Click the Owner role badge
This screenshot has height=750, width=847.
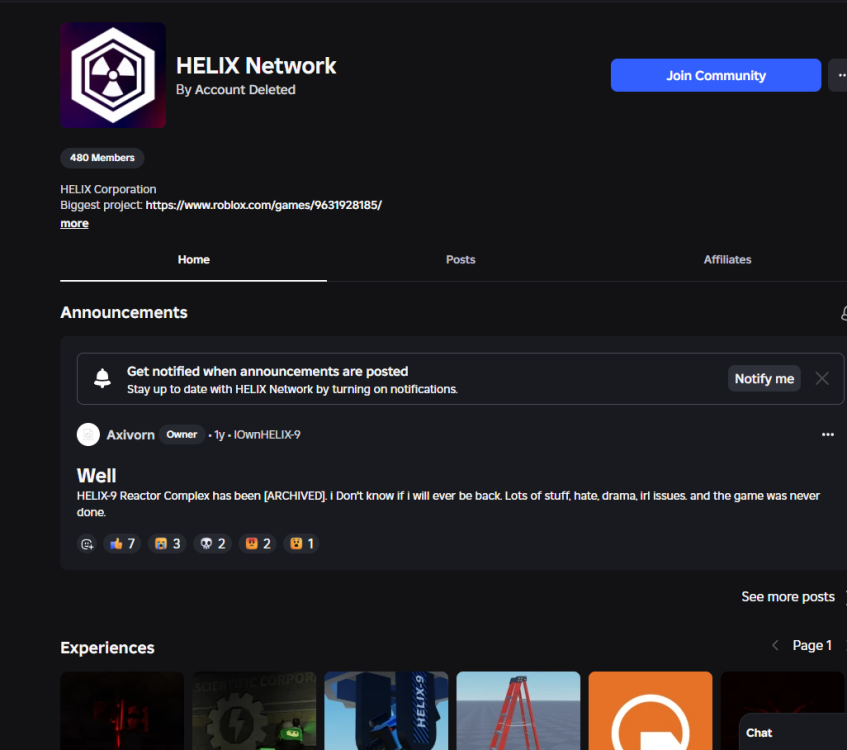click(182, 434)
